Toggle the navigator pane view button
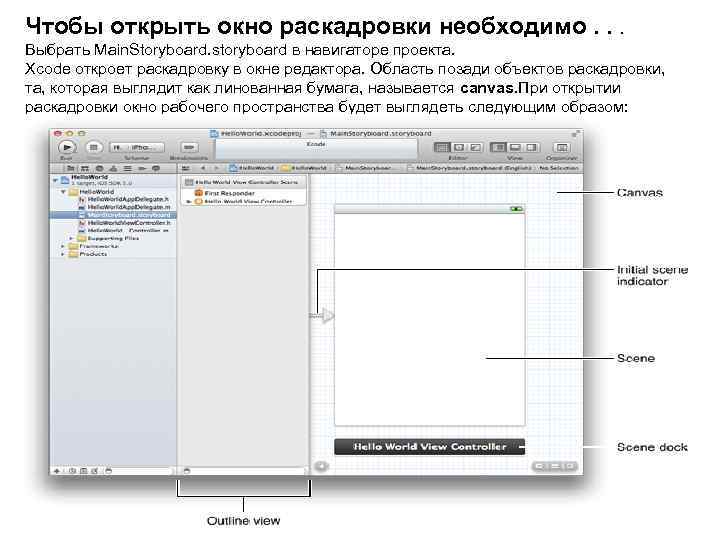 [498, 147]
